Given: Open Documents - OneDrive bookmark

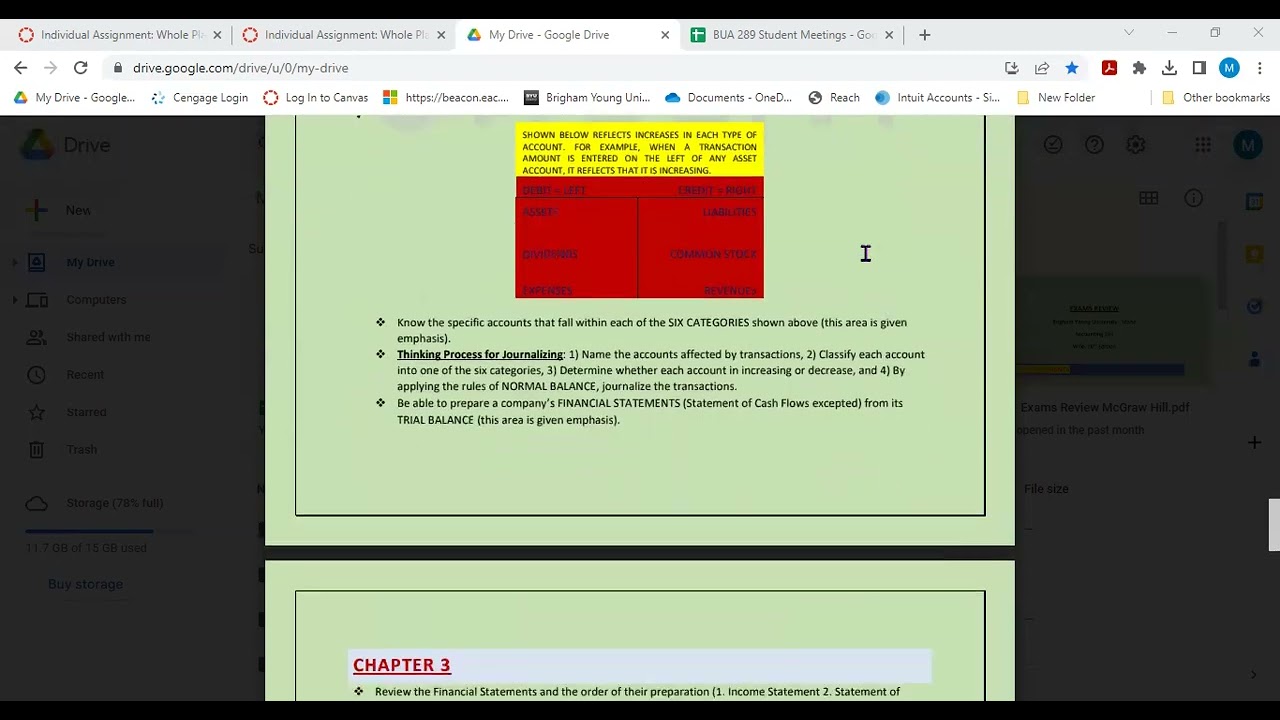Looking at the screenshot, I should coord(728,98).
